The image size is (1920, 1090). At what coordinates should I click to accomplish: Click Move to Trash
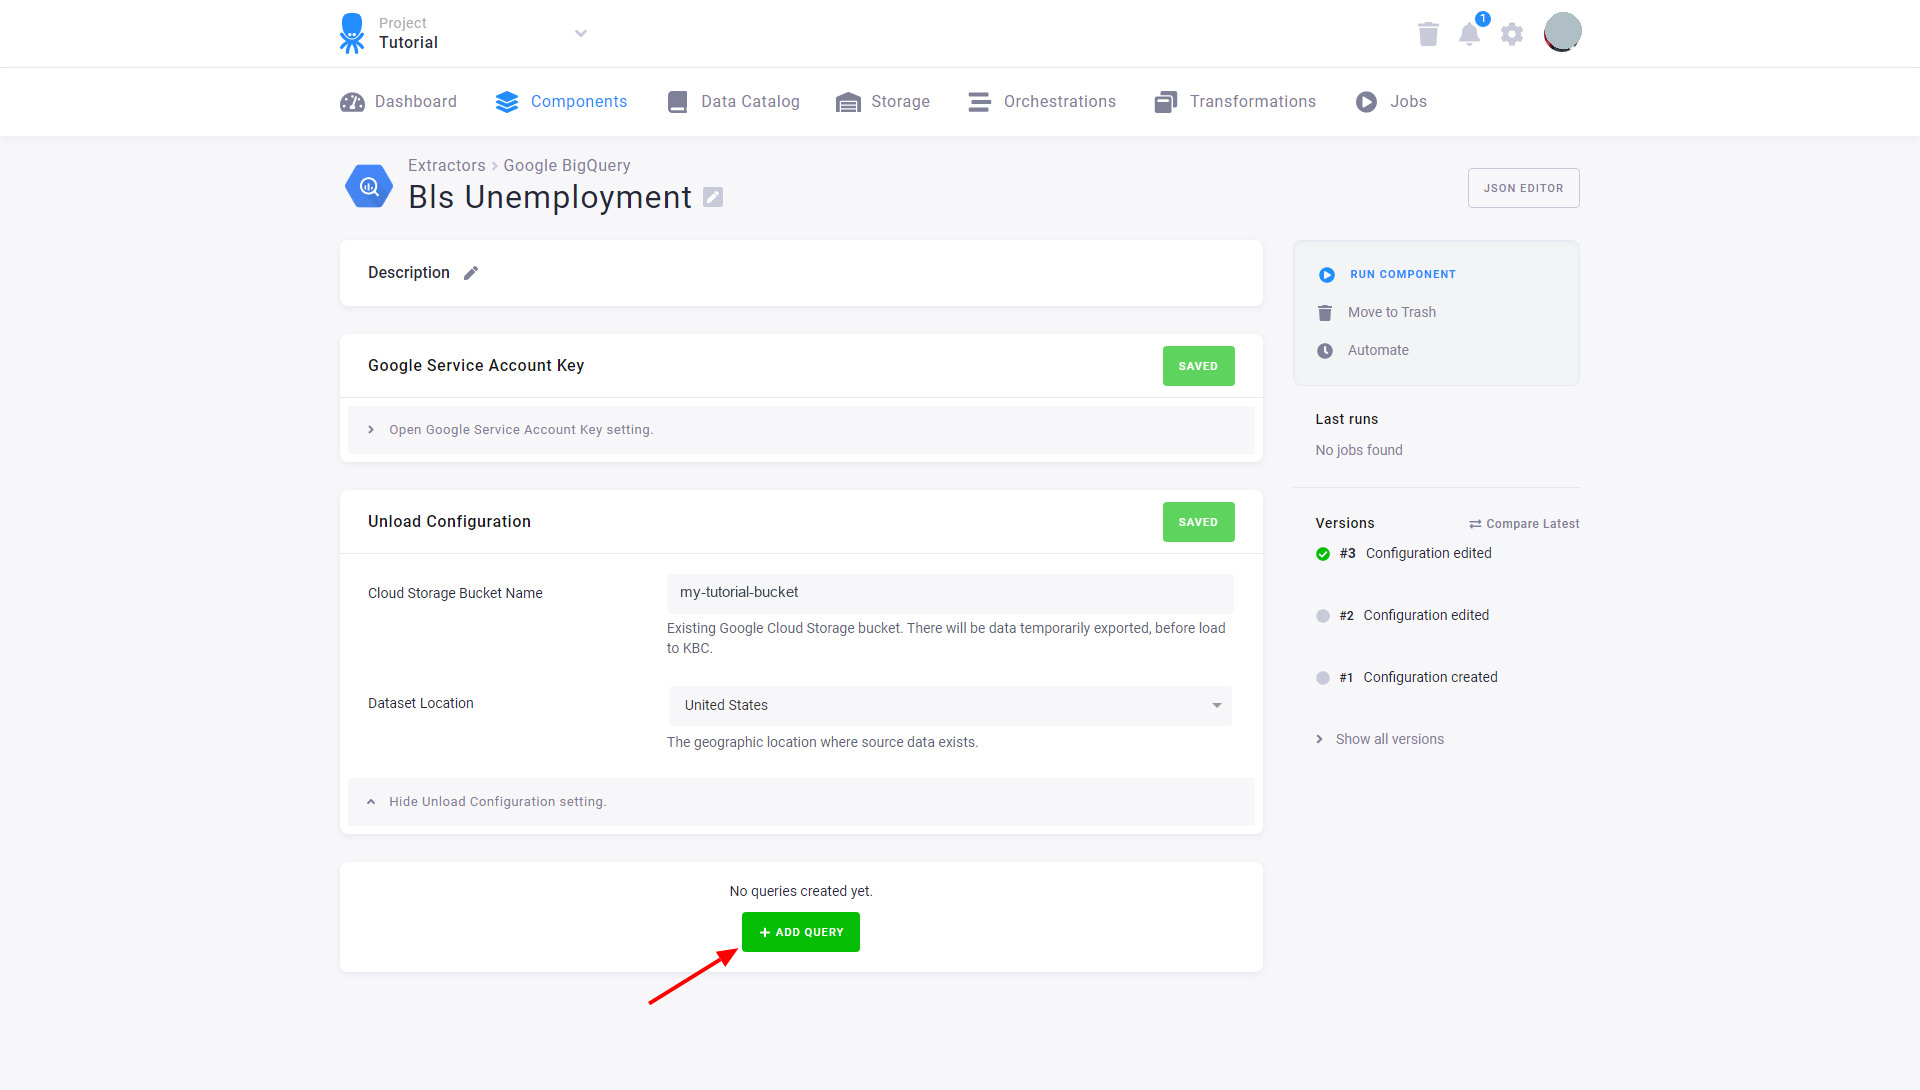[1392, 313]
